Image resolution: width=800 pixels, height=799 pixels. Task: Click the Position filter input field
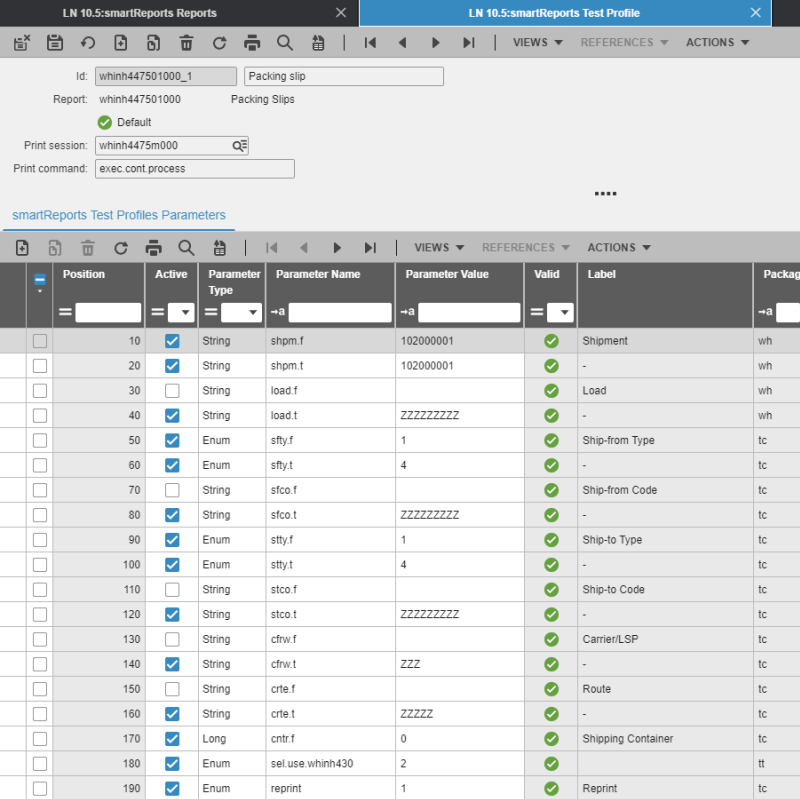(x=108, y=312)
